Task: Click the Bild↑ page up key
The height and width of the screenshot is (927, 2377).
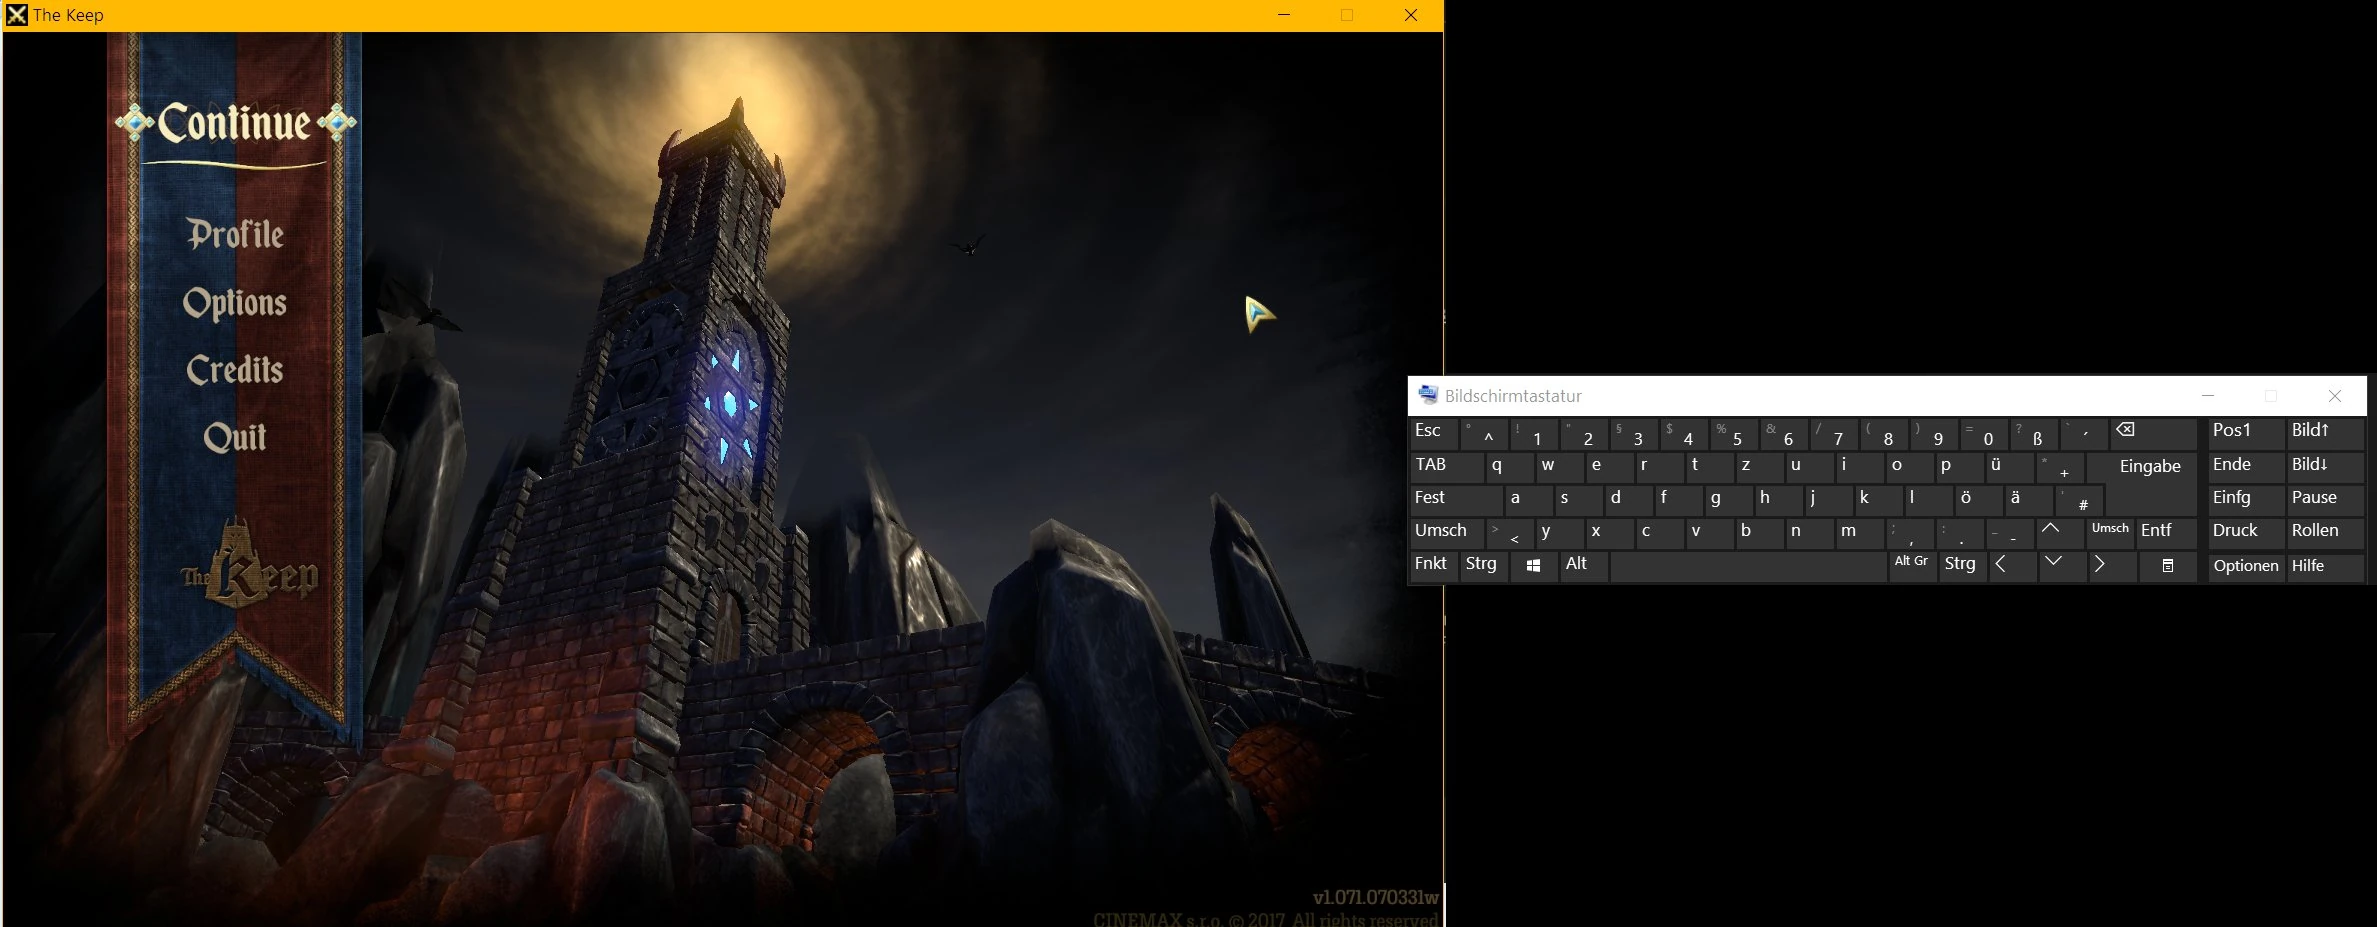Action: pos(2325,434)
